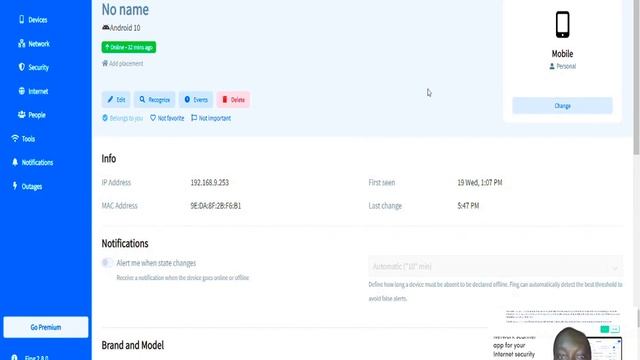Toggle the Belongs to you option
This screenshot has width=640, height=360.
[x=122, y=118]
